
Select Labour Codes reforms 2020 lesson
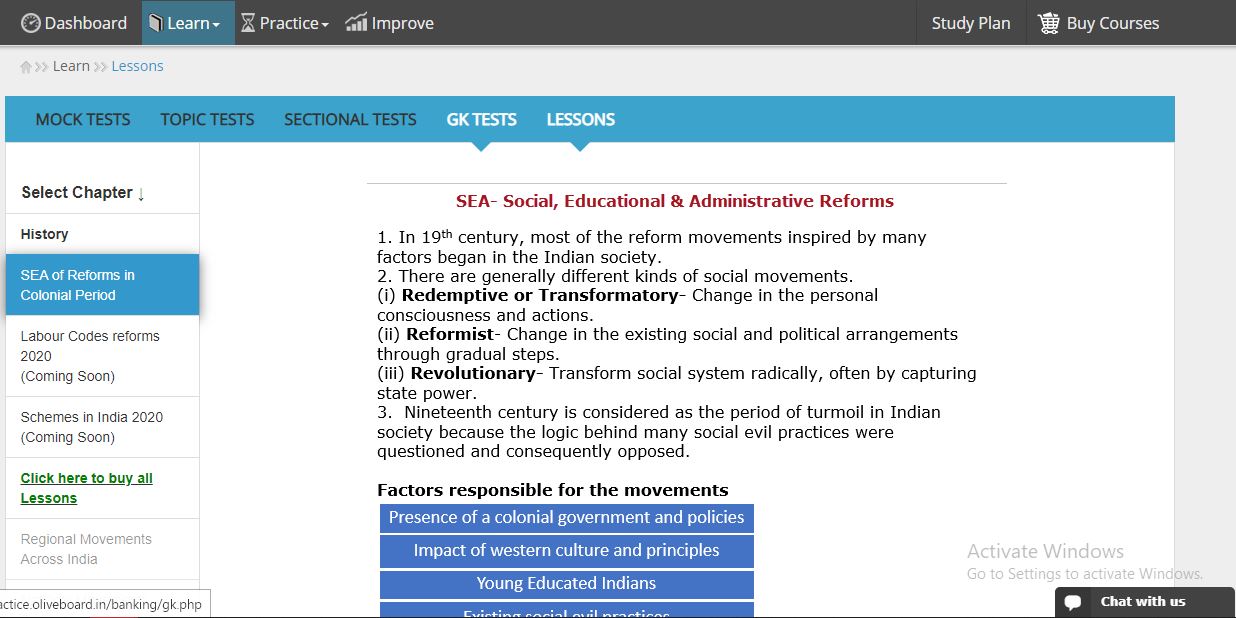click(x=102, y=356)
